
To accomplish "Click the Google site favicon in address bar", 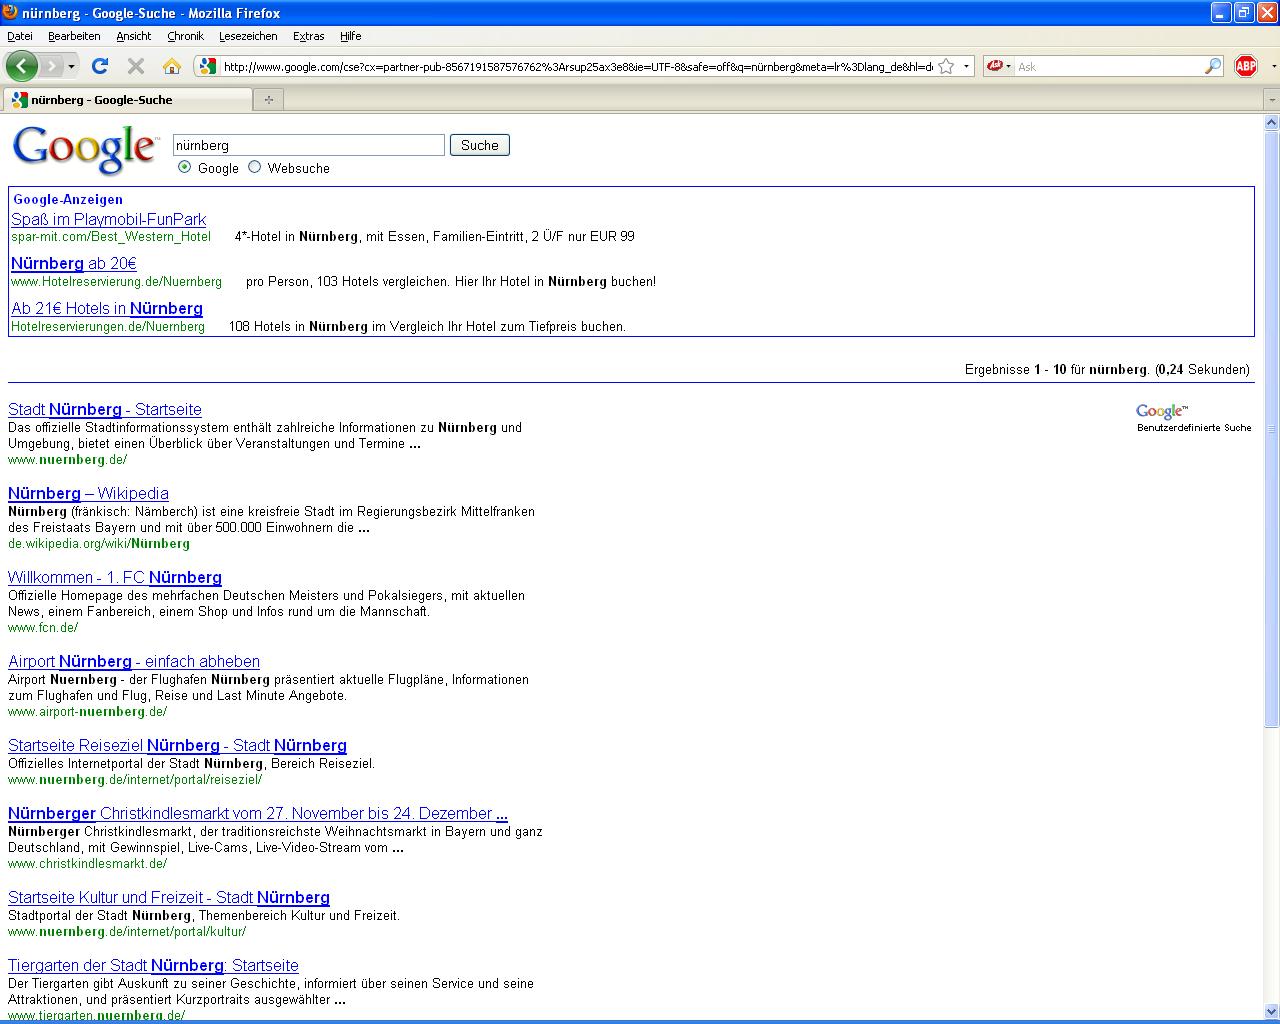I will coord(207,67).
